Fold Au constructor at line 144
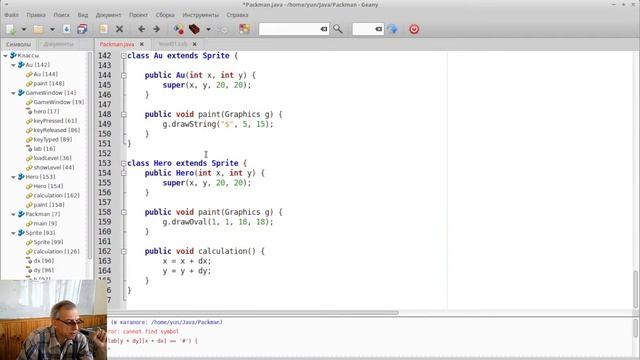Screen dimensions: 640x360 123,75
